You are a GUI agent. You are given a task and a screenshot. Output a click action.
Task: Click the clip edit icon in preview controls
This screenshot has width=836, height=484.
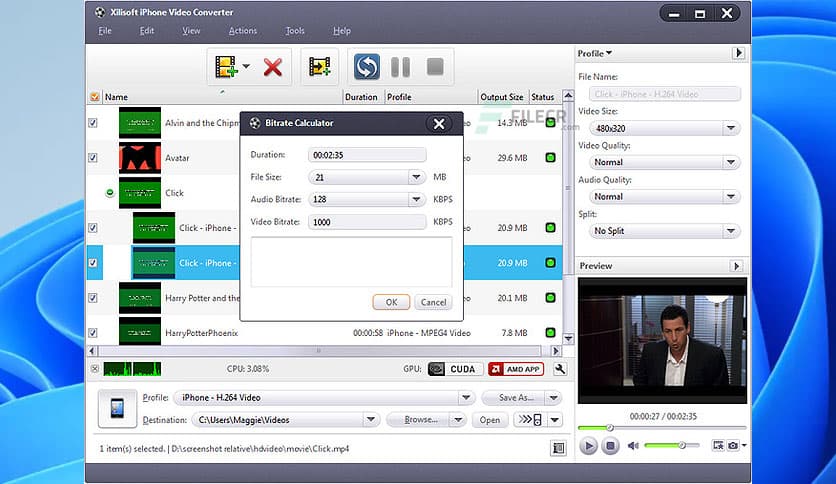tap(718, 445)
